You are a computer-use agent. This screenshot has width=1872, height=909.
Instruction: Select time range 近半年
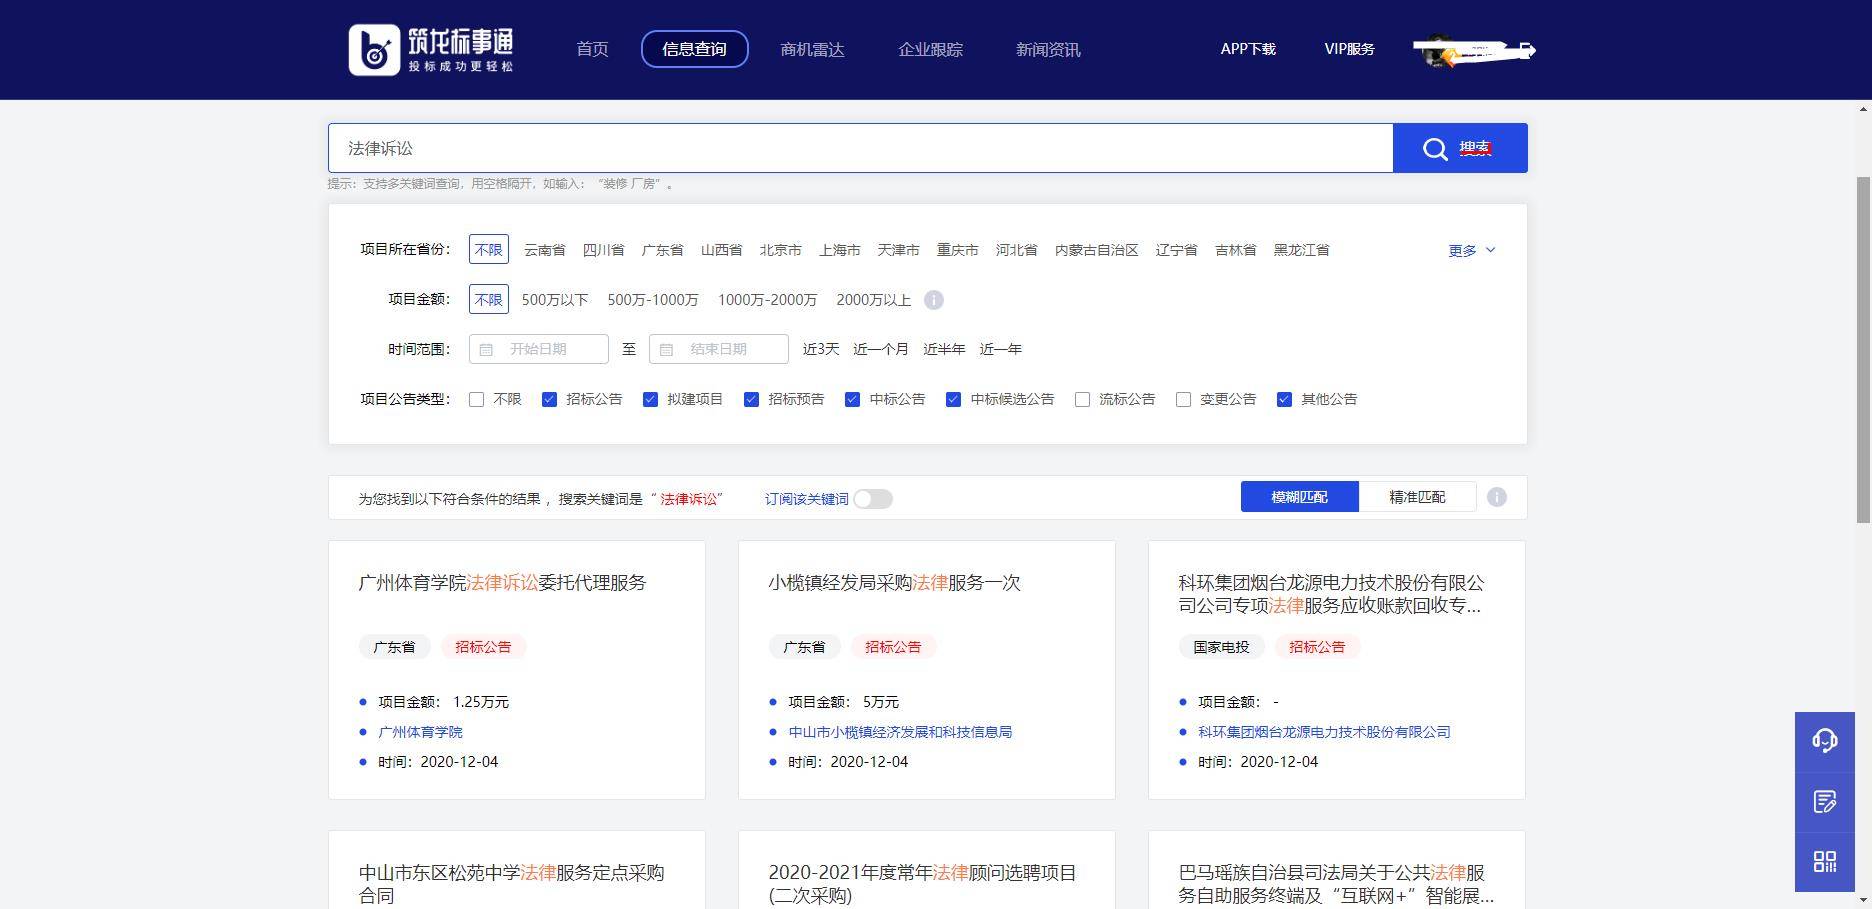click(943, 349)
